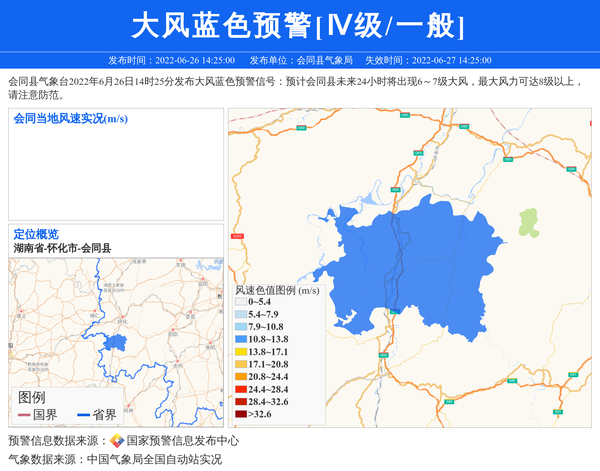Pick the 5.4~7.9 wind speed color swatch
The image size is (600, 471).
coord(241,315)
